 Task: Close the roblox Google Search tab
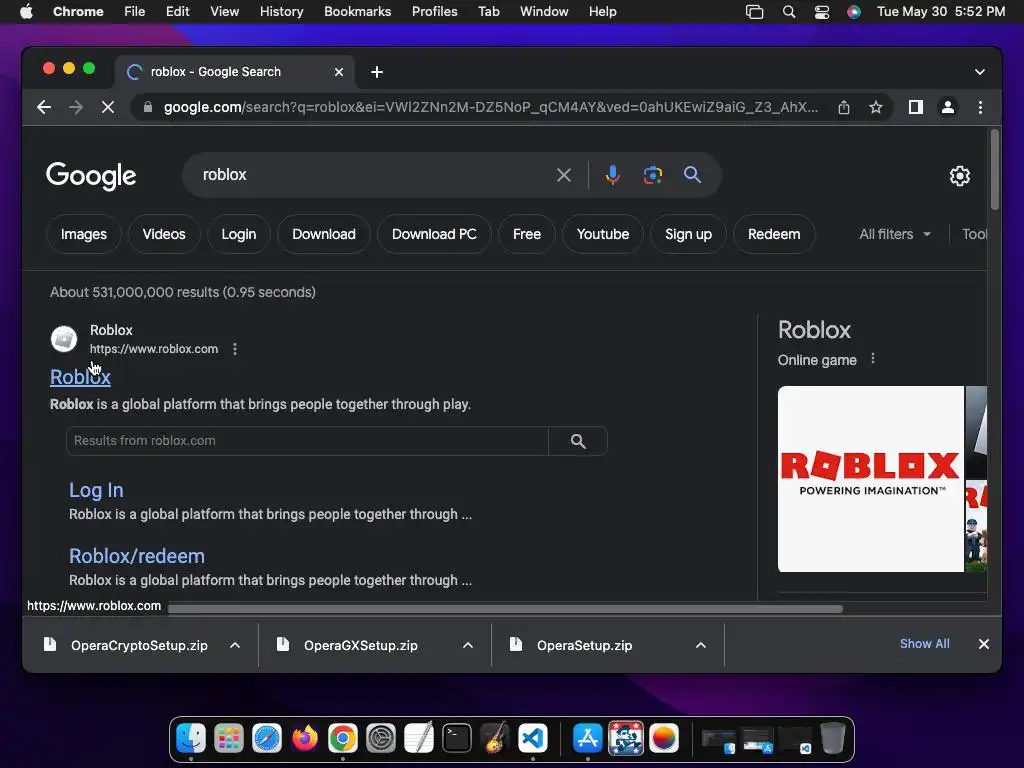[339, 72]
